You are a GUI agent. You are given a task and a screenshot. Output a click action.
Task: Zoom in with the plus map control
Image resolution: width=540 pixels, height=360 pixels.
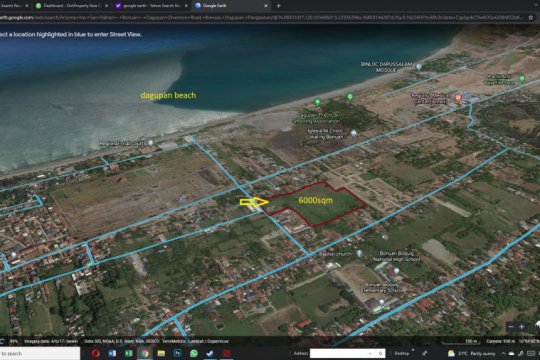tap(521, 327)
